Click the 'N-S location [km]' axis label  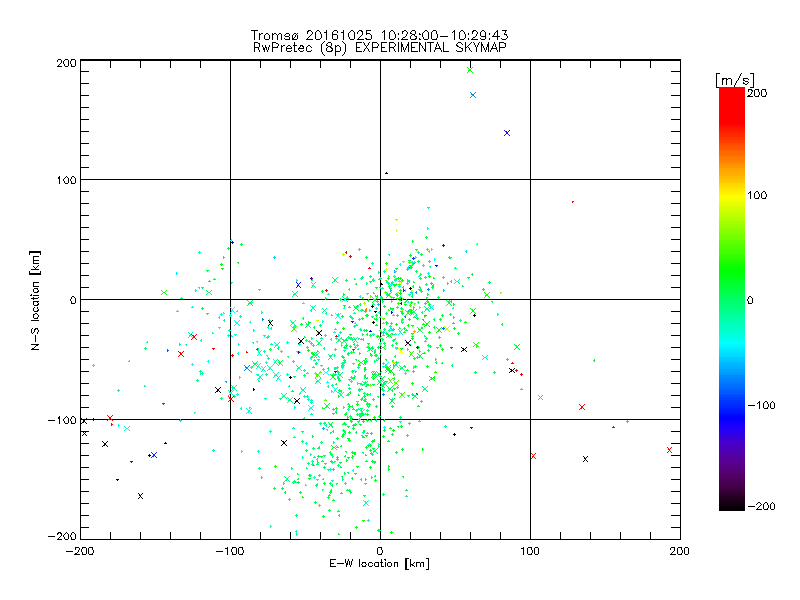point(35,300)
